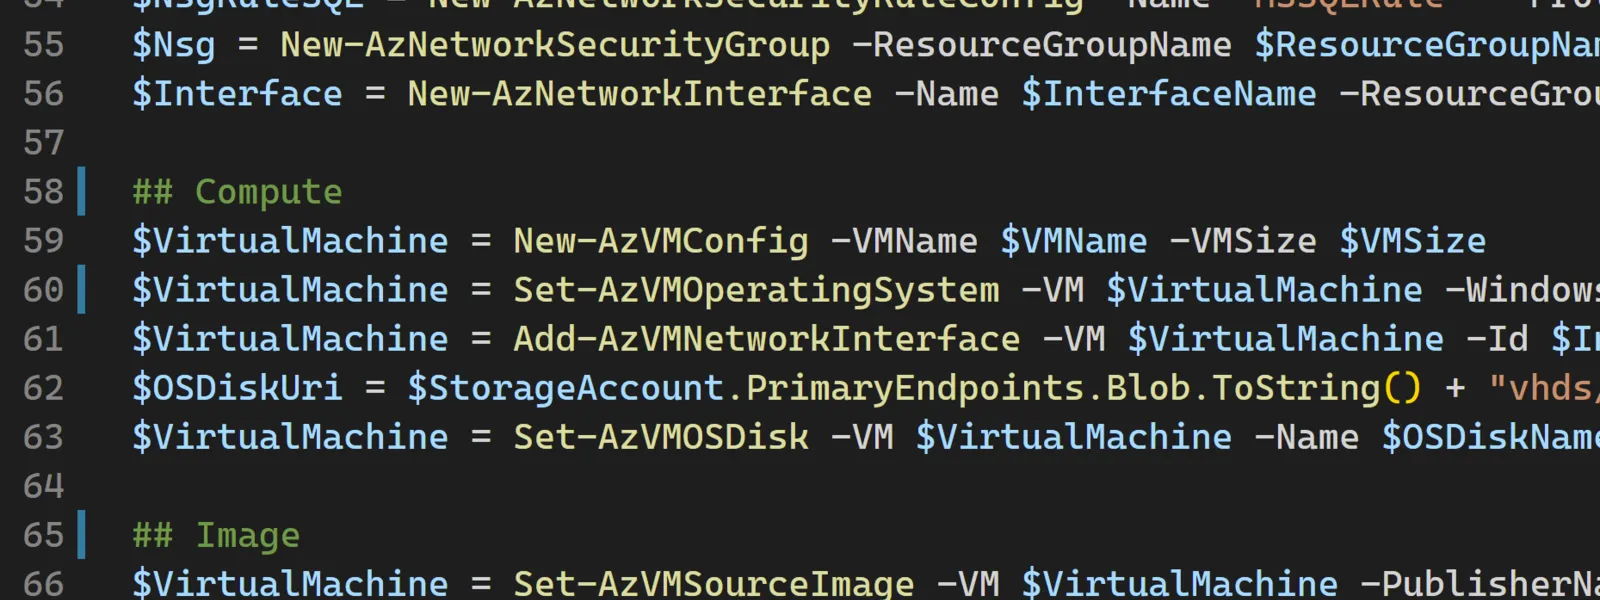Click line number 65 in the gutter

43,535
